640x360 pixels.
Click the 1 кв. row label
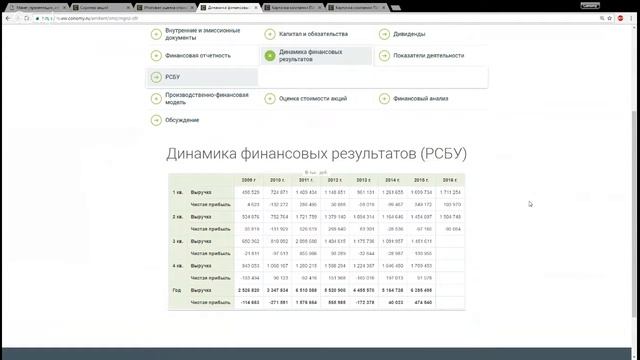(178, 192)
